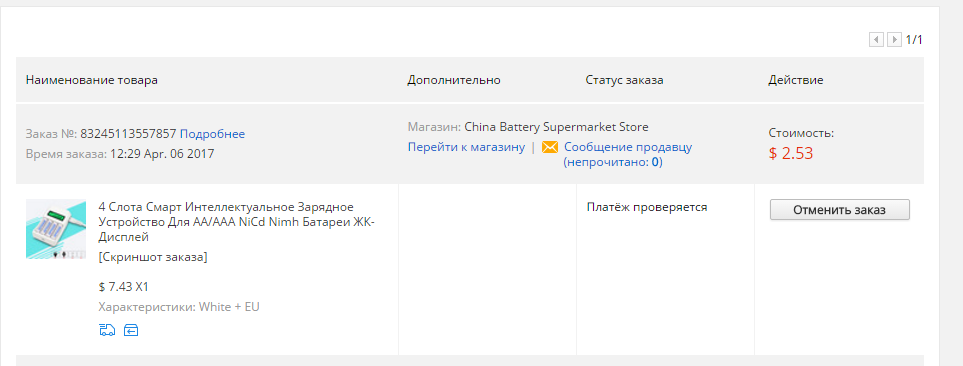The height and width of the screenshot is (366, 963).
Task: Select order number 83245113557857
Action: [128, 134]
